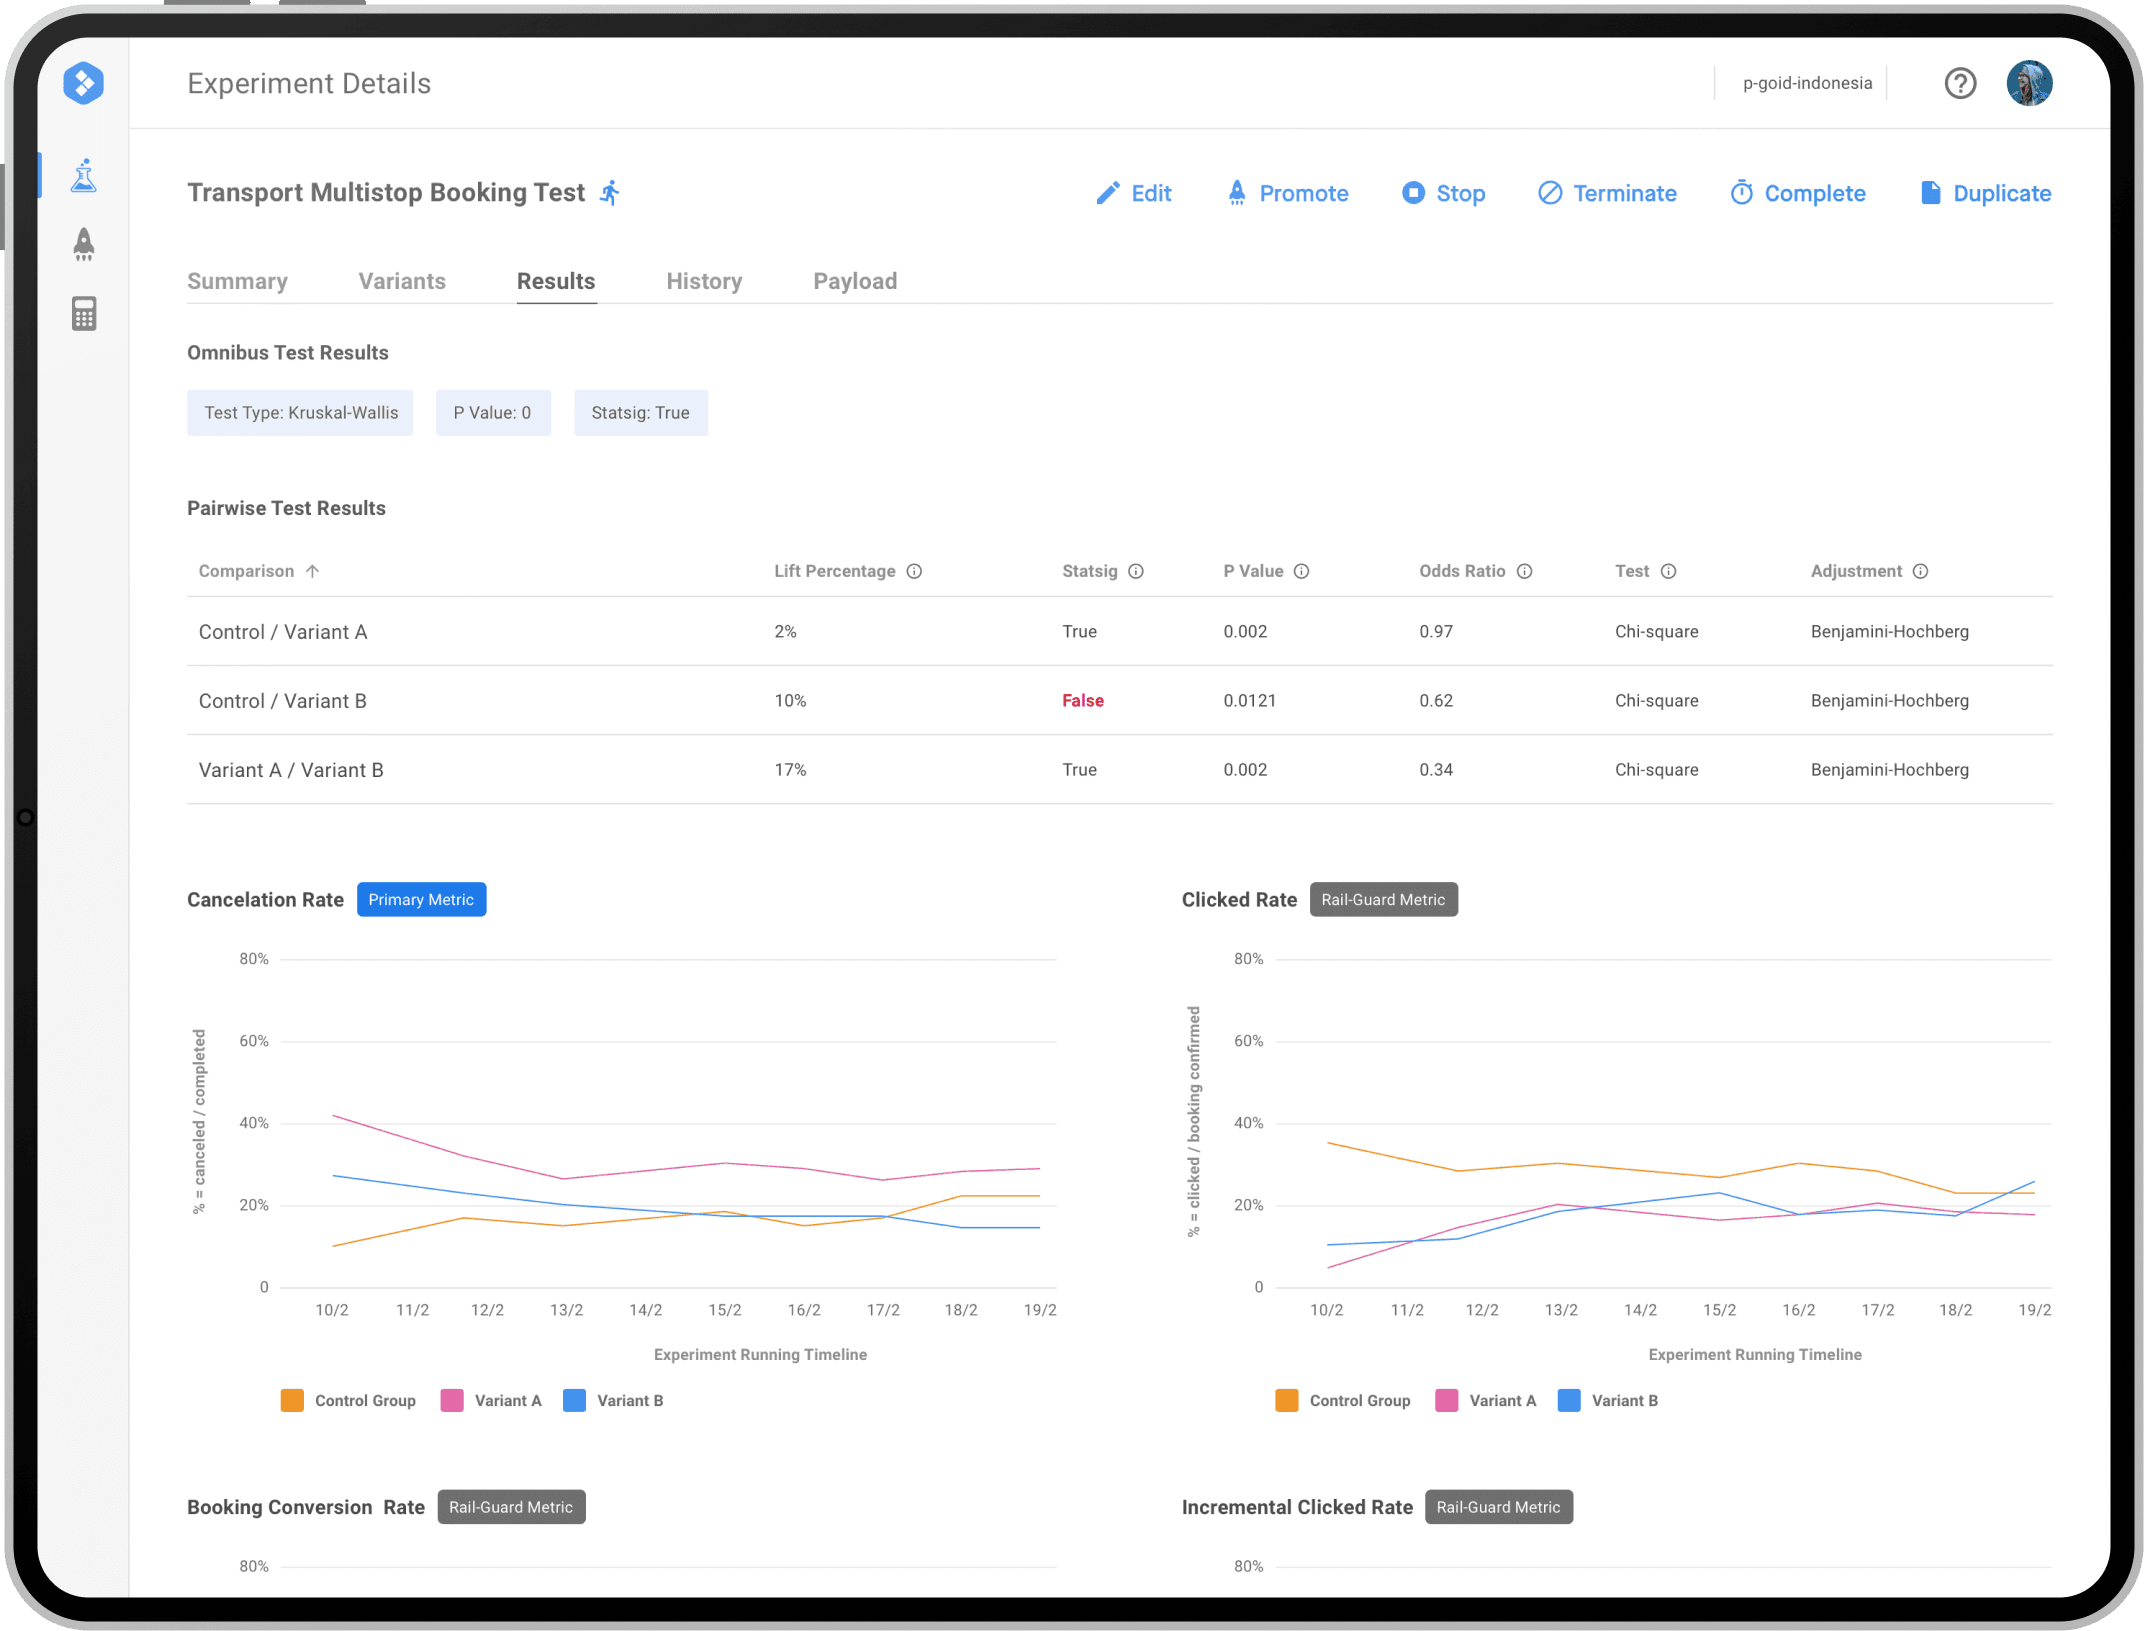
Task: Click the blue app logo
Action: [84, 83]
